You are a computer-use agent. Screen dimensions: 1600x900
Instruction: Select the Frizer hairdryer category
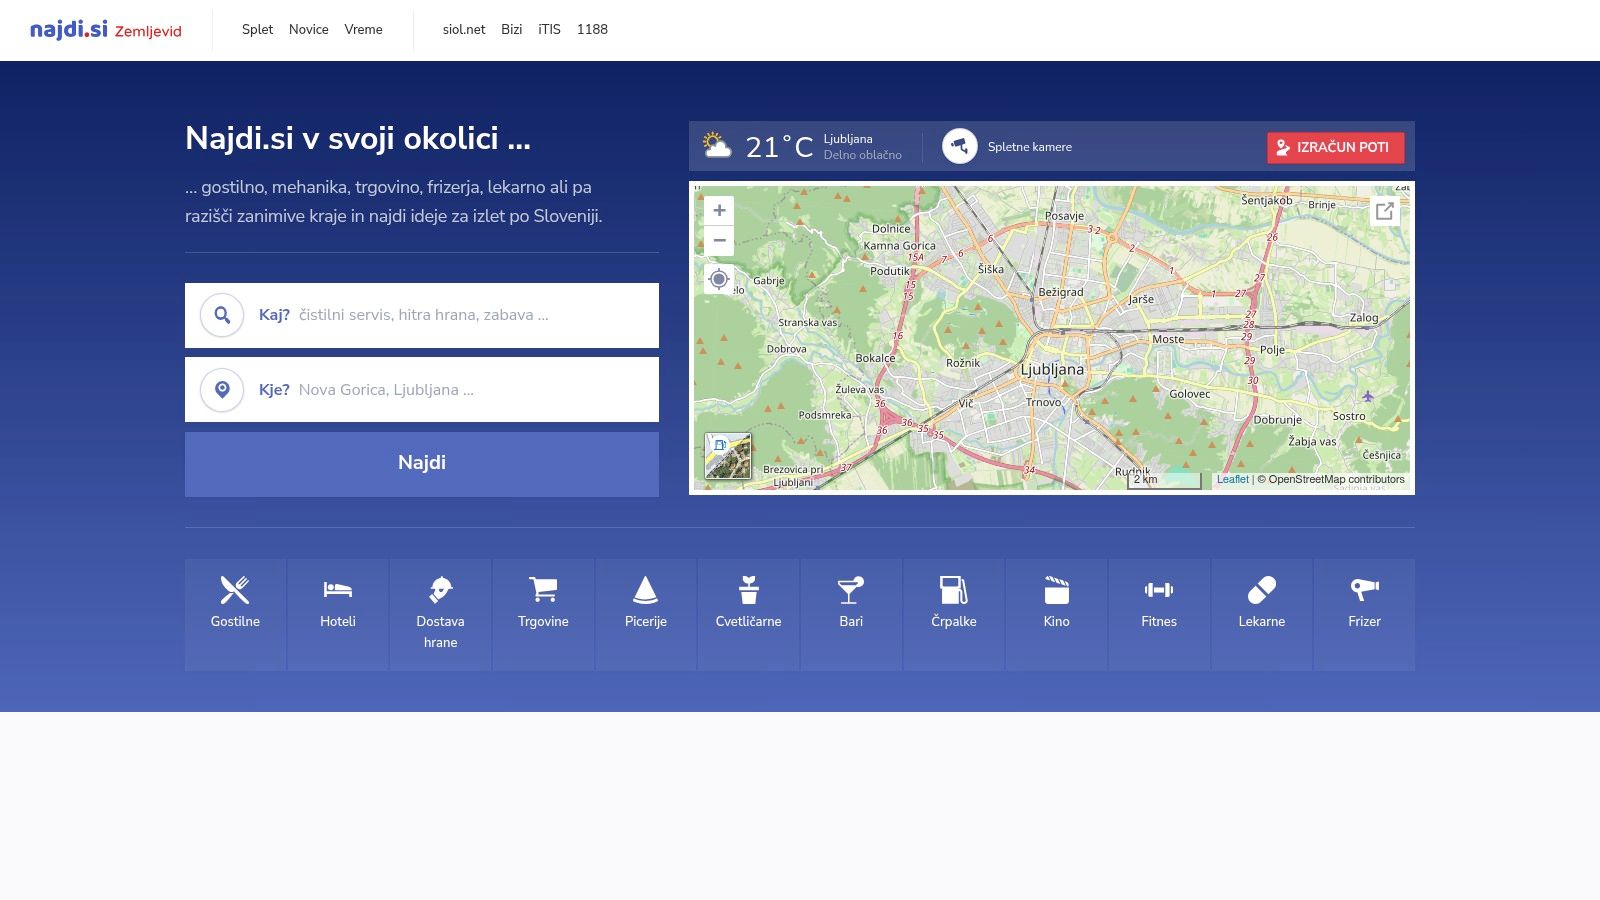(x=1364, y=614)
